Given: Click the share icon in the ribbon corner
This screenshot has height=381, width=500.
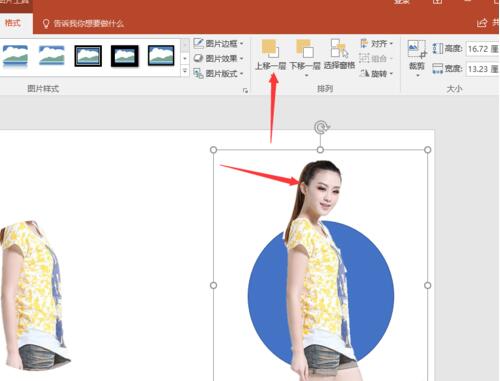Looking at the screenshot, I should (x=482, y=23).
